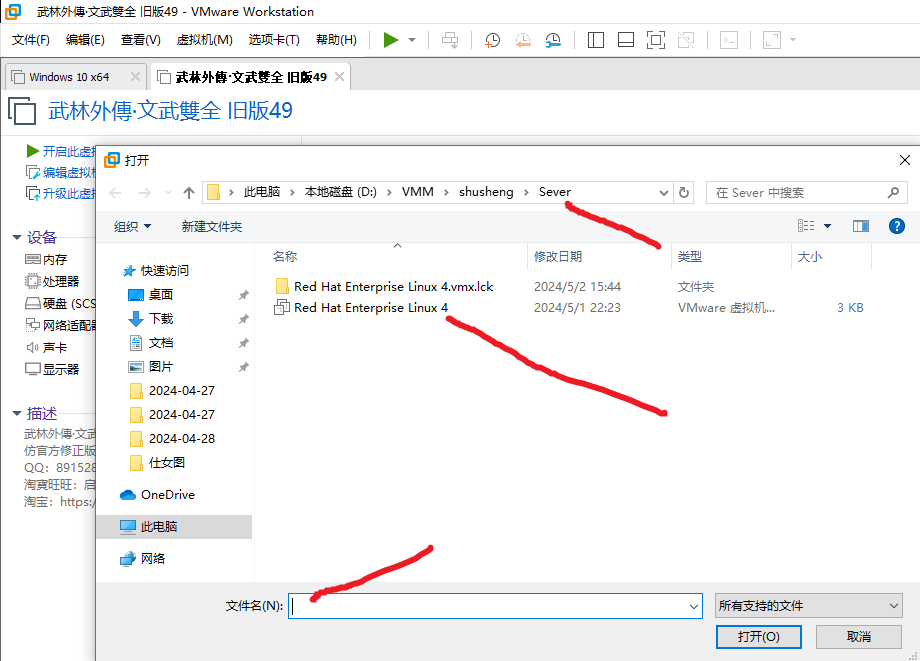Close the Windows 10 x64 tab
The width and height of the screenshot is (920, 661).
coord(135,77)
